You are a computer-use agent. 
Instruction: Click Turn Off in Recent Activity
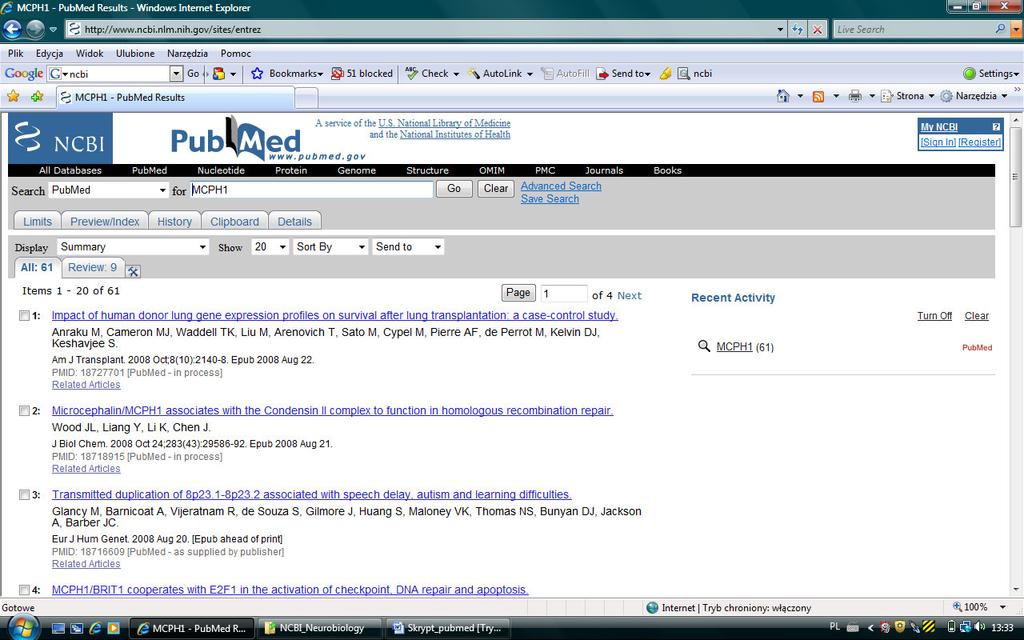tap(935, 316)
